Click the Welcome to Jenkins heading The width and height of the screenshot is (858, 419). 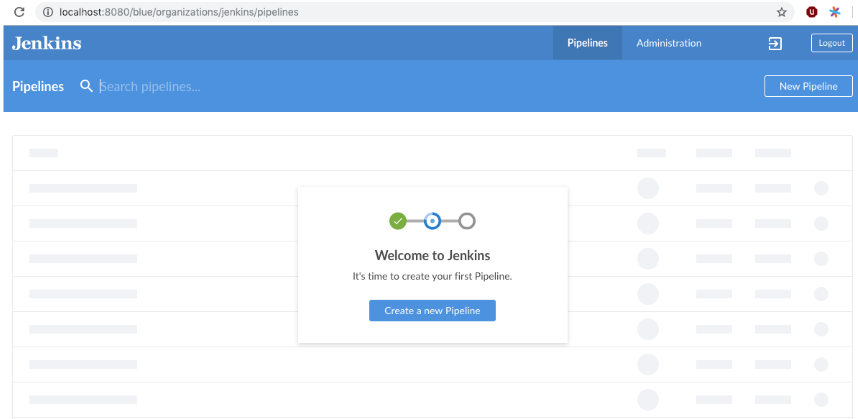pyautogui.click(x=432, y=255)
